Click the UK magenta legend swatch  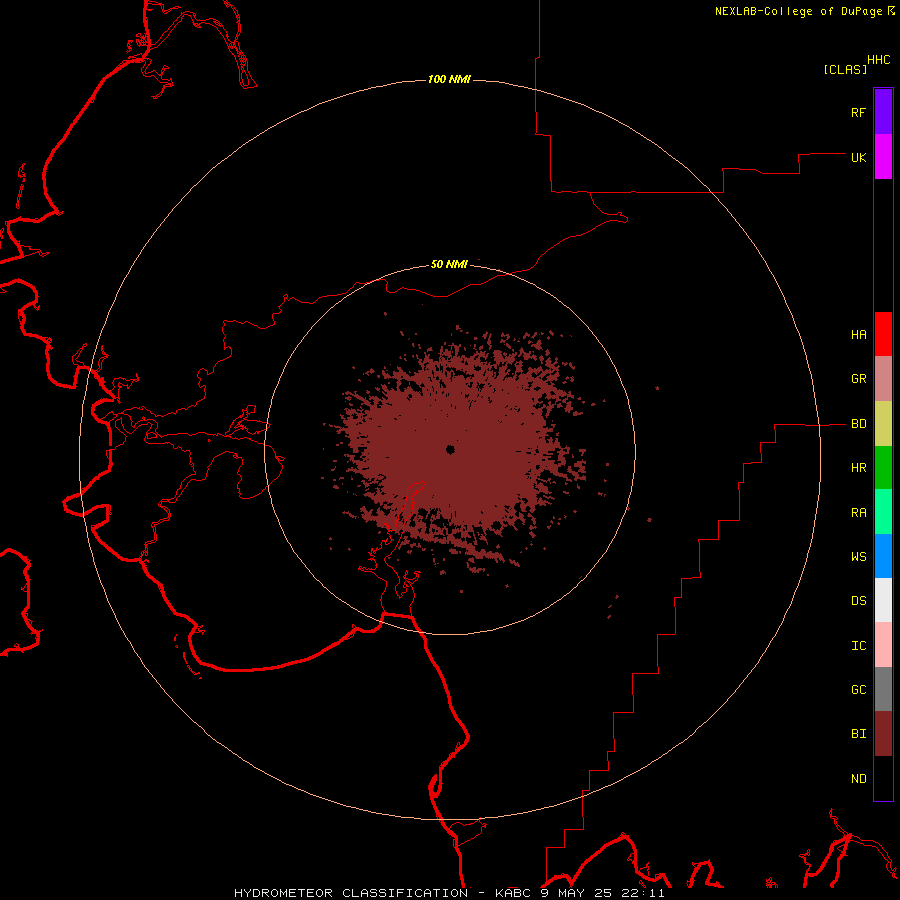coord(883,157)
